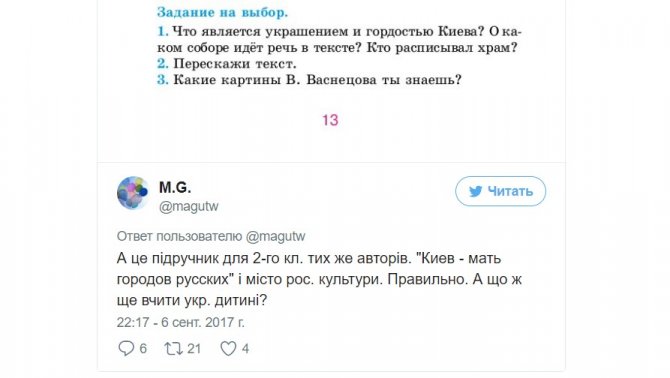670x378 pixels.
Task: Open the @magutw handle under M.G.
Action: [188, 206]
